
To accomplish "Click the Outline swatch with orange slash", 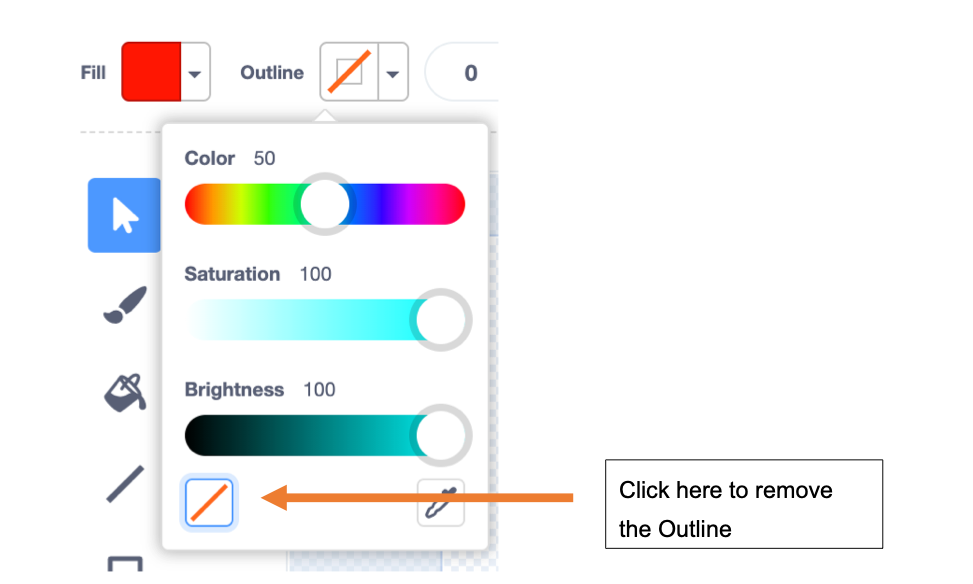I will (x=349, y=72).
